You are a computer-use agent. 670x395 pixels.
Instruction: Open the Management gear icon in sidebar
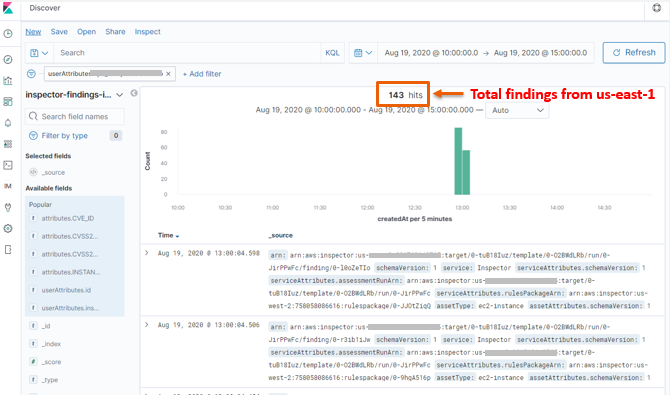tap(8, 228)
